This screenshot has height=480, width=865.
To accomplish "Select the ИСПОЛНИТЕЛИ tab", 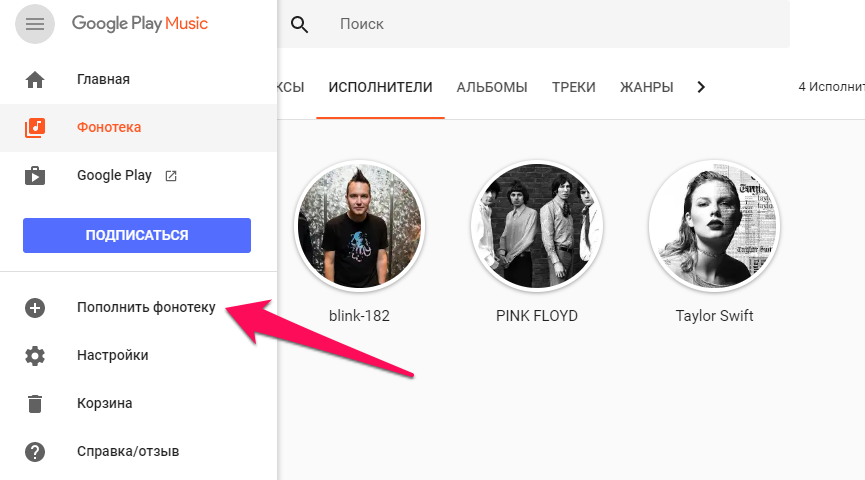I will 380,87.
